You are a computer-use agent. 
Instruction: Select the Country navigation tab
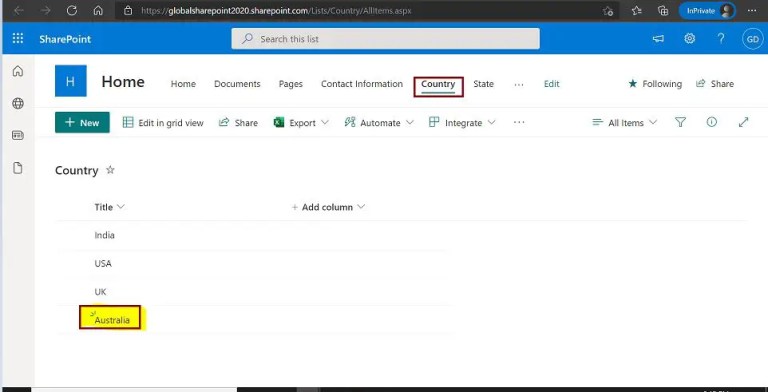pyautogui.click(x=438, y=84)
